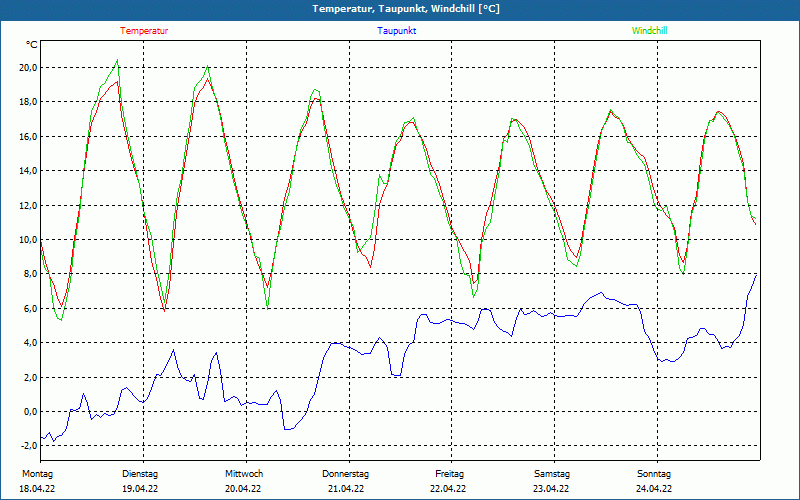Click the '19.04.22' date label
Viewport: 800px width, 500px height.
(140, 489)
